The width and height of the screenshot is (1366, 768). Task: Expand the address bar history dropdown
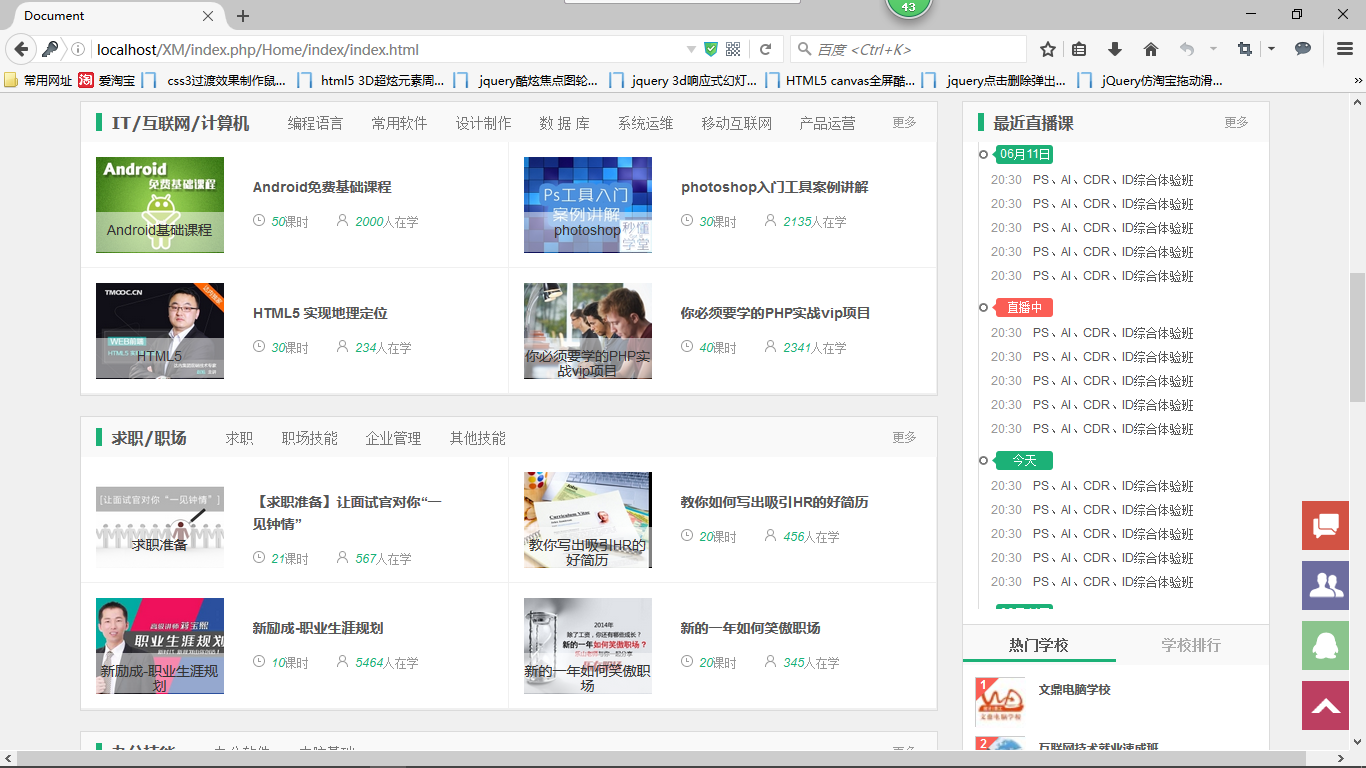(x=691, y=49)
